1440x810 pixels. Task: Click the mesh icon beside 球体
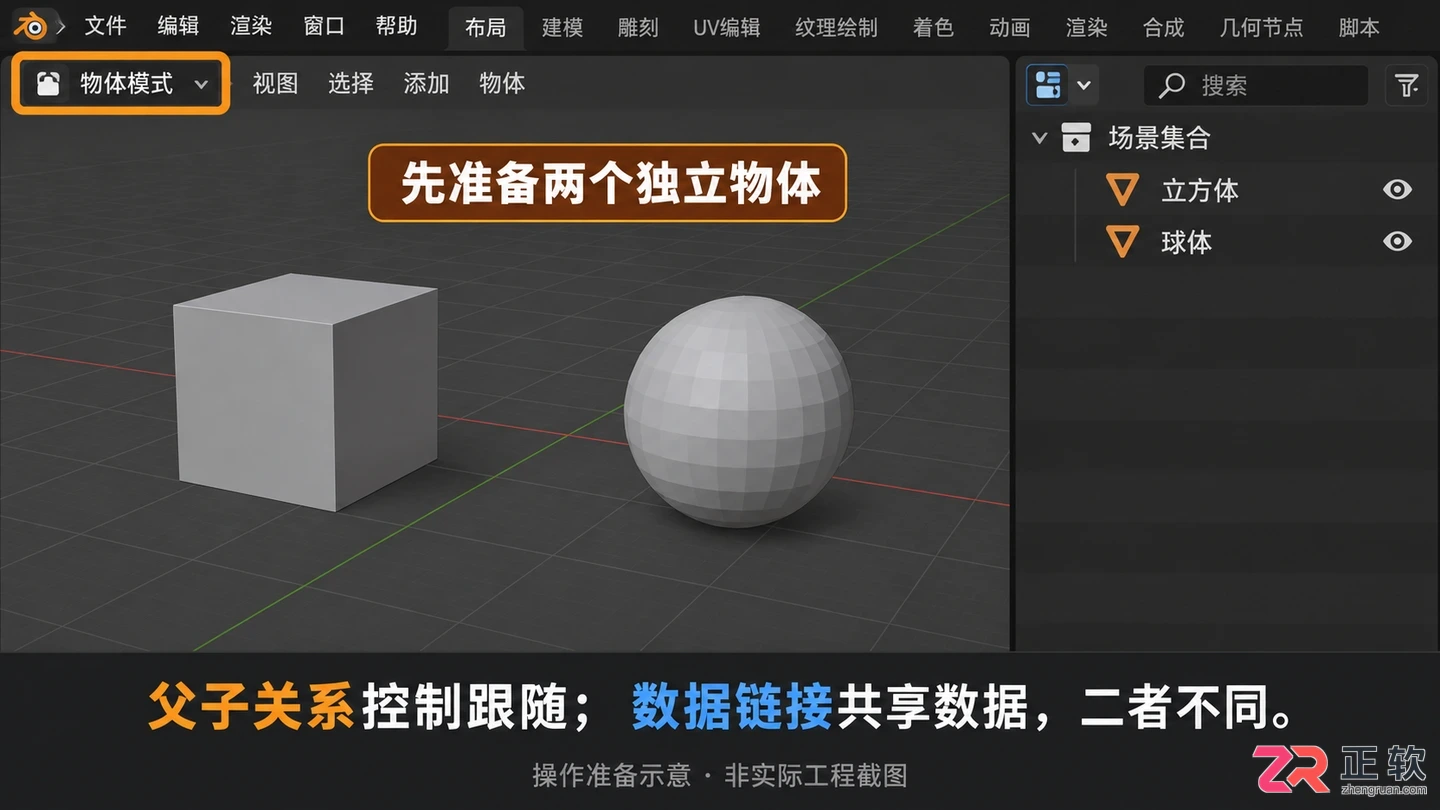pyautogui.click(x=1122, y=241)
